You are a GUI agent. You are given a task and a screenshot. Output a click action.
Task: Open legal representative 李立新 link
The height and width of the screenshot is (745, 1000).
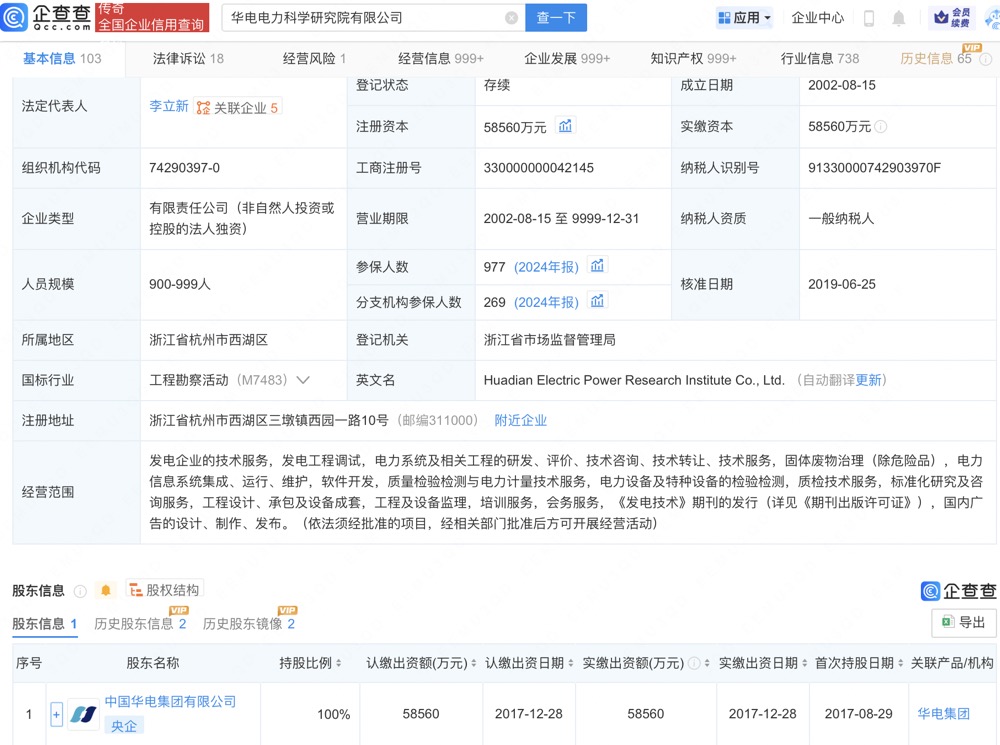click(168, 106)
